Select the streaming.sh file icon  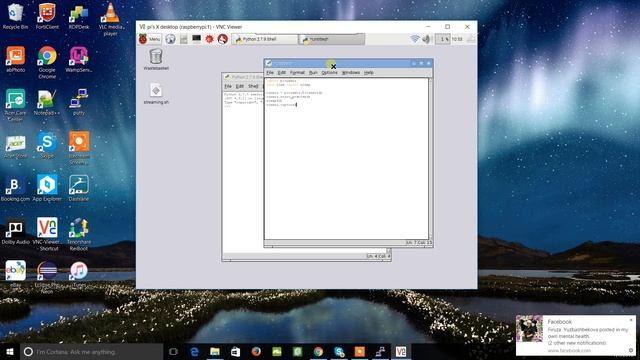[x=156, y=94]
